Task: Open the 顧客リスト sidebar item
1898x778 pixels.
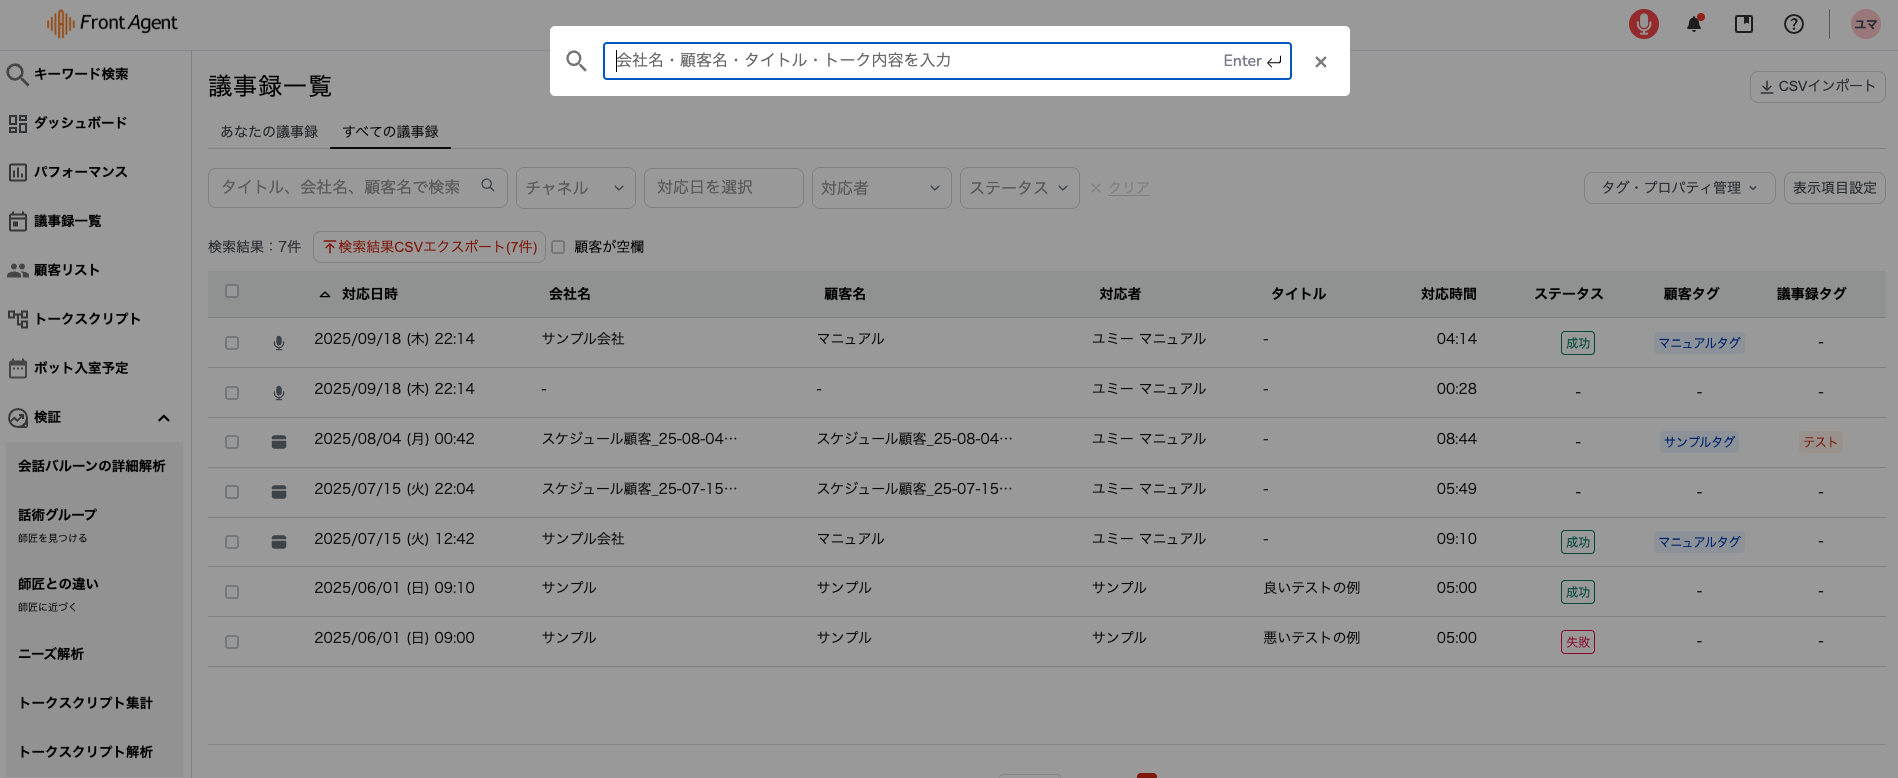Action: (66, 270)
